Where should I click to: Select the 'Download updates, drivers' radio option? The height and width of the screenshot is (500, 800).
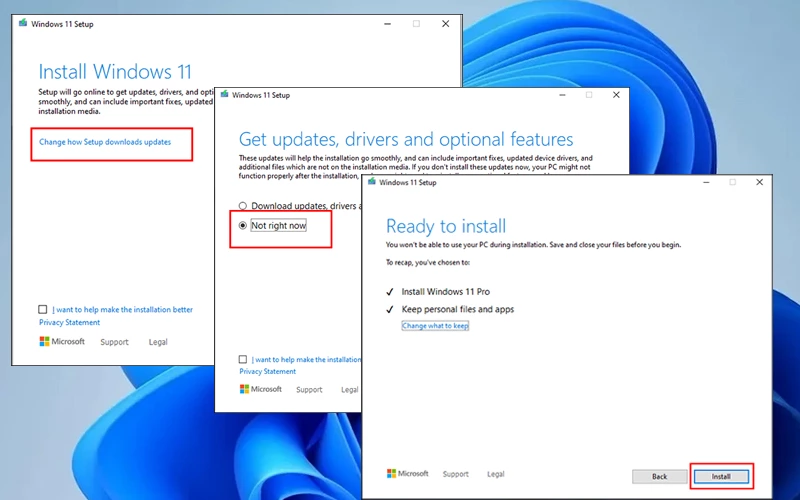pyautogui.click(x=243, y=206)
